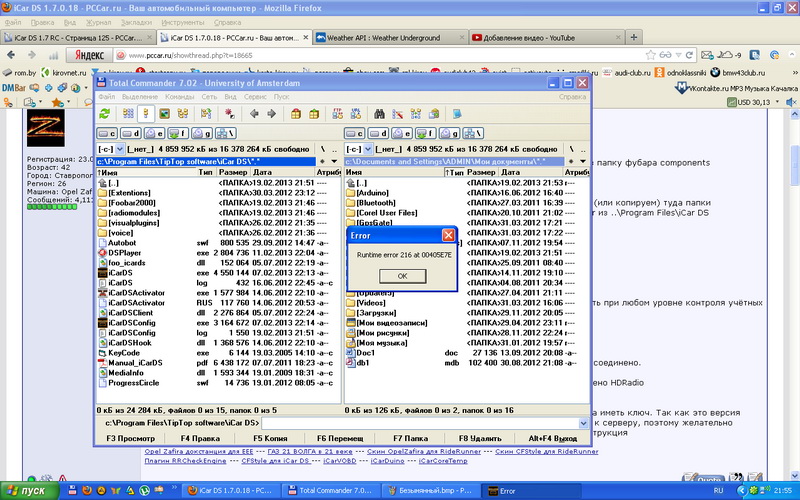Open the Команды menu
Image resolution: width=800 pixels, height=500 pixels.
pos(179,97)
